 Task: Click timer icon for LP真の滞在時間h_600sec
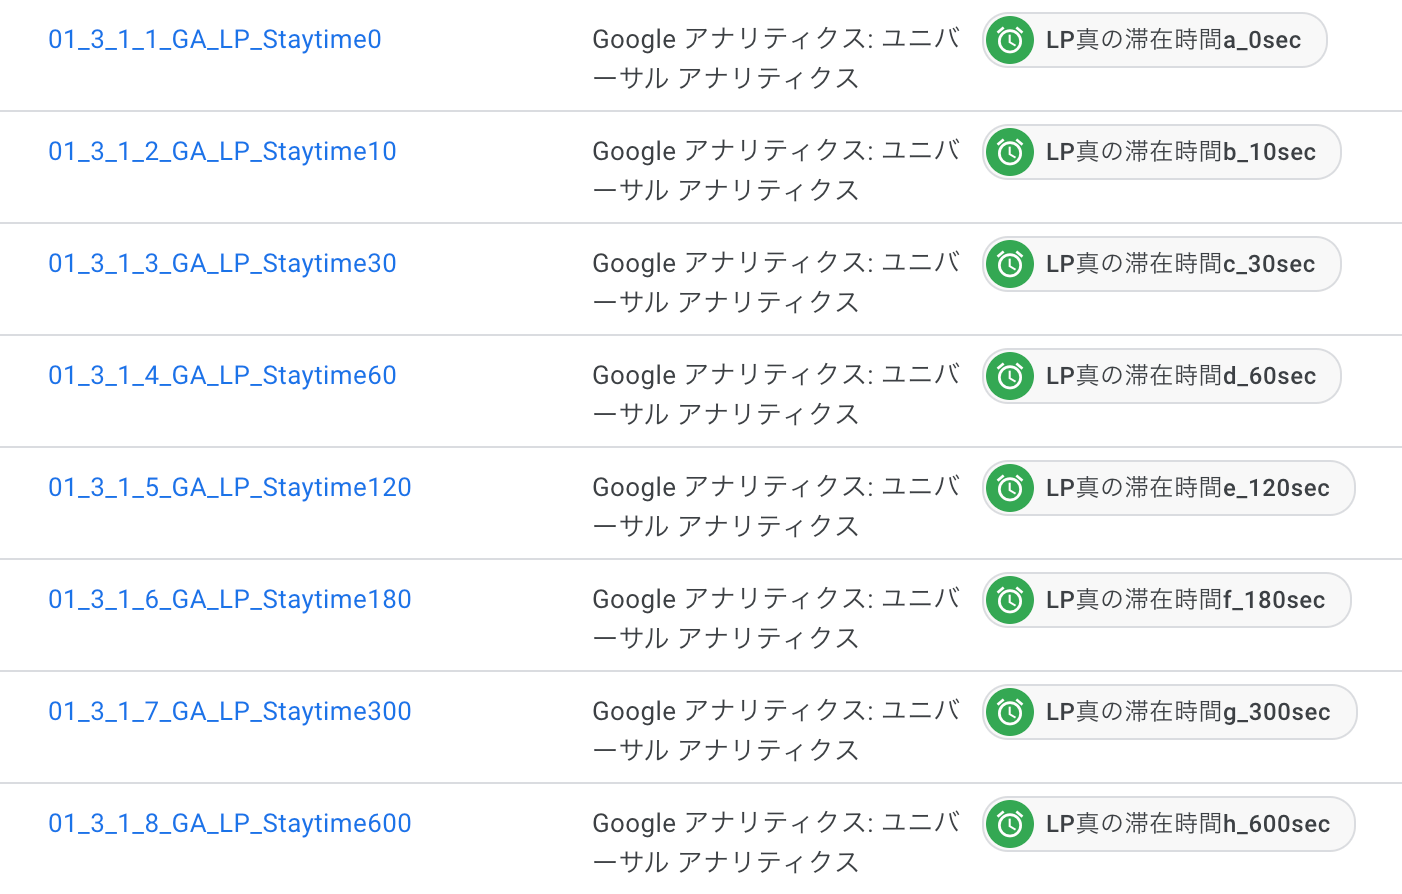click(x=1010, y=824)
